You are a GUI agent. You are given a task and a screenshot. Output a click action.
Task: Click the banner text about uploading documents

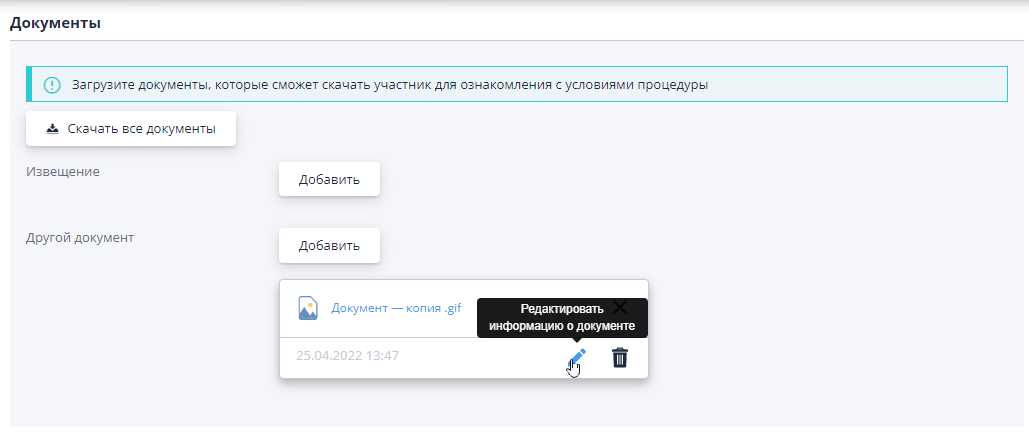click(x=390, y=85)
